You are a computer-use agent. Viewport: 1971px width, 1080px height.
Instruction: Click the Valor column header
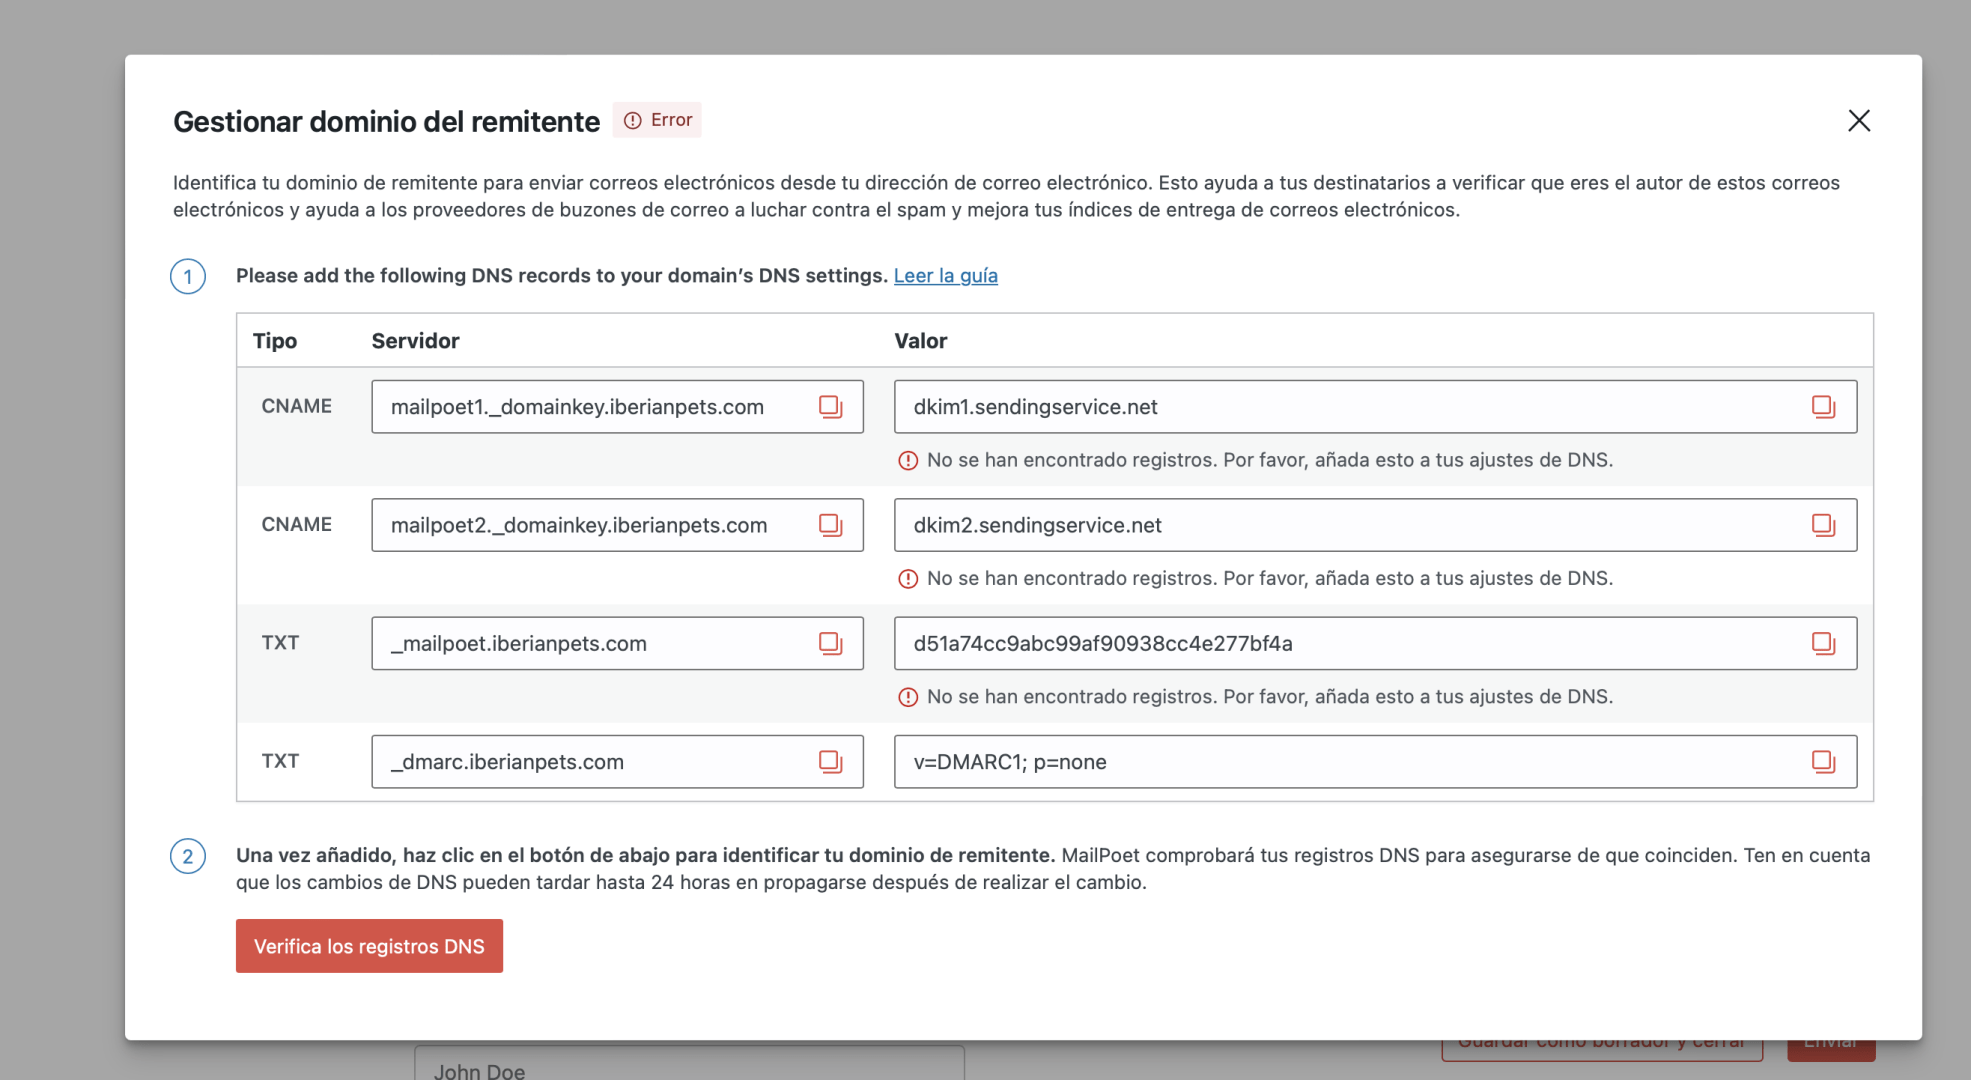pyautogui.click(x=920, y=341)
